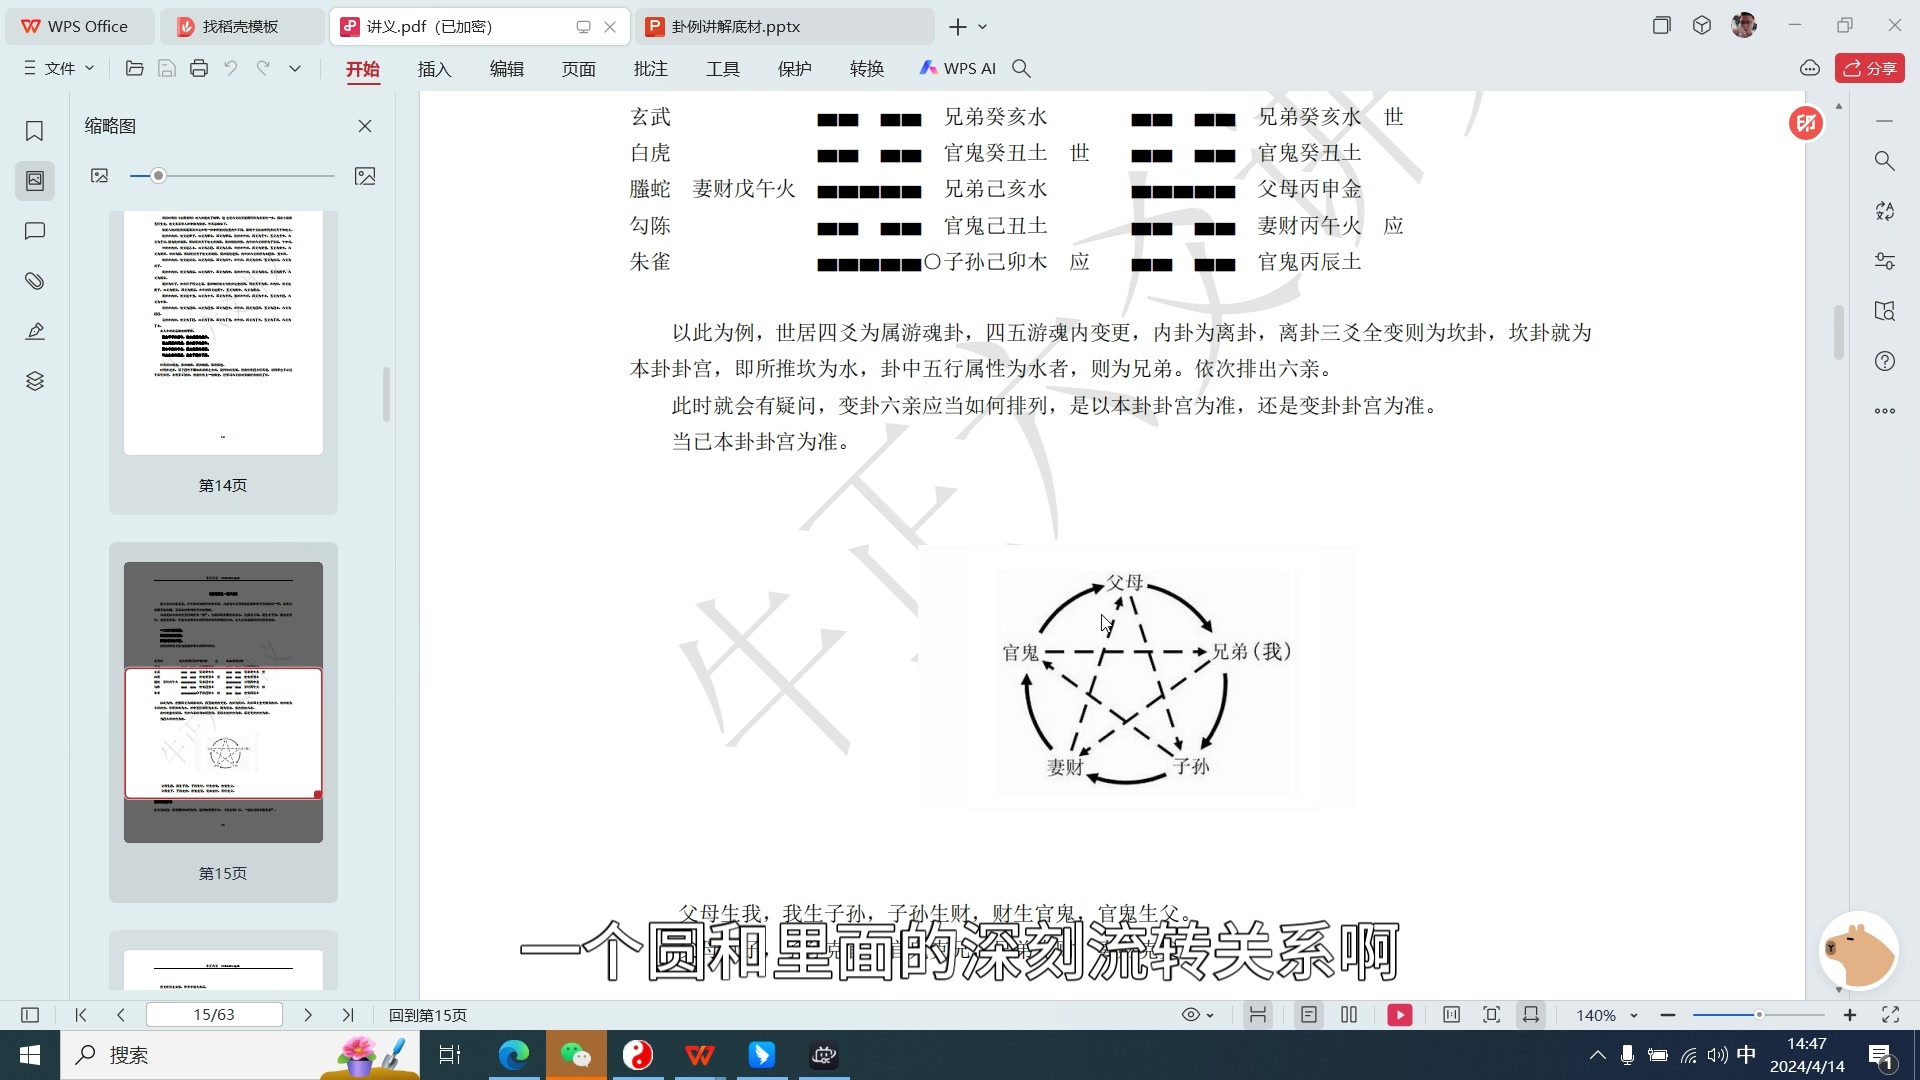Open new tab dropdown arrow

983,27
